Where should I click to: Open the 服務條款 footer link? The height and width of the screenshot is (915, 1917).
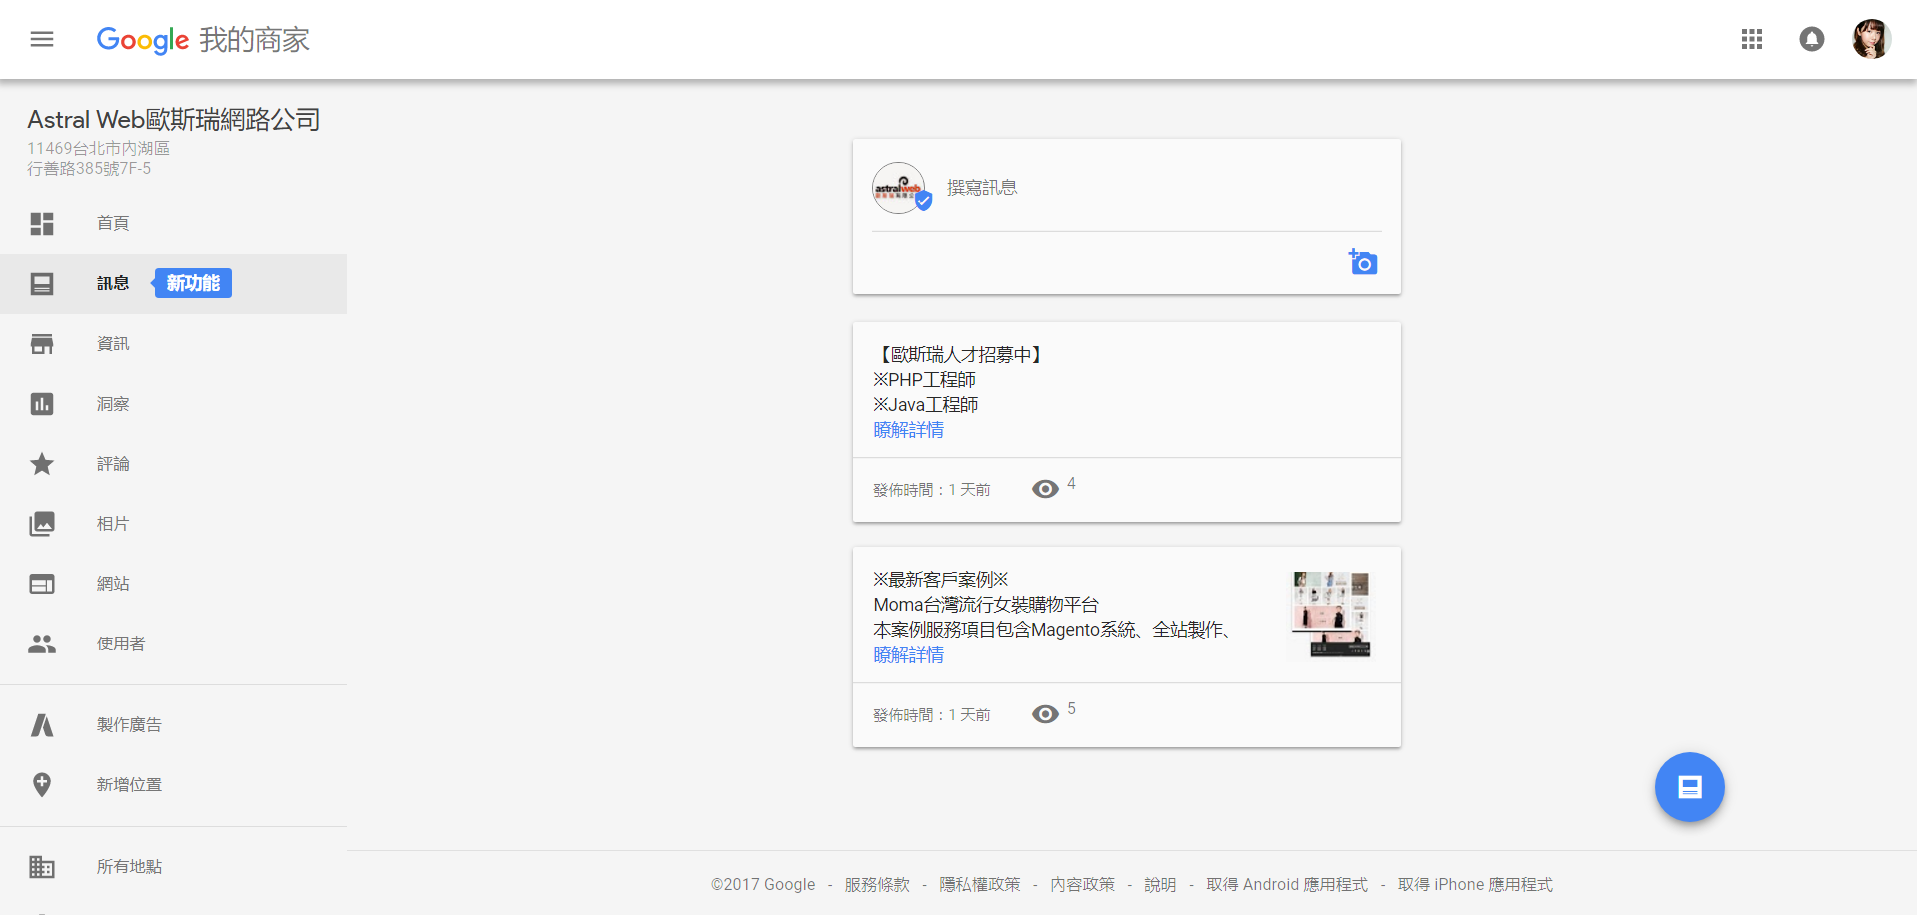tap(877, 885)
